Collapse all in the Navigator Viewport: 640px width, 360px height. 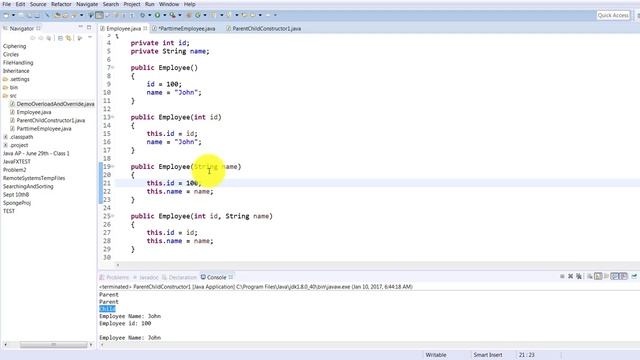[60, 38]
